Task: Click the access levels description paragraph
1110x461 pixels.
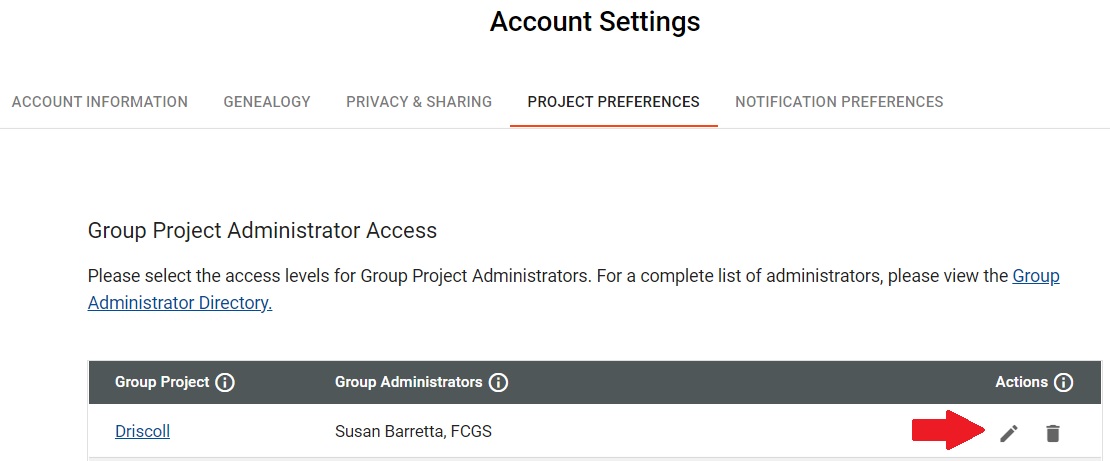Action: tap(573, 289)
